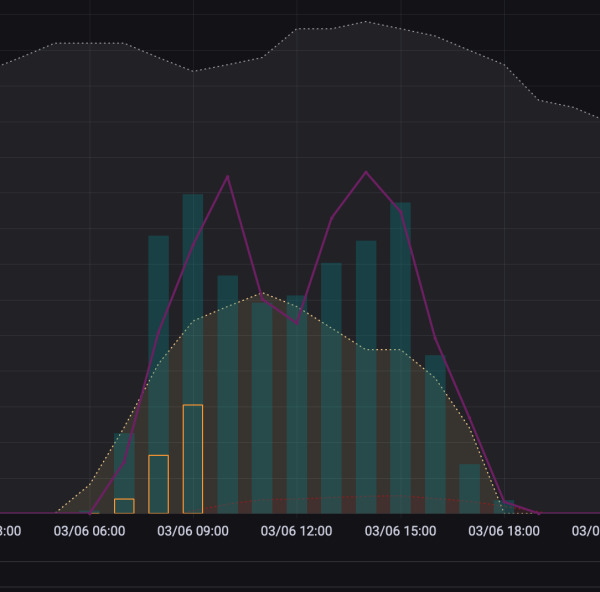Image resolution: width=600 pixels, height=592 pixels.
Task: Select the purple line dip between its peaks
Action: click(296, 322)
